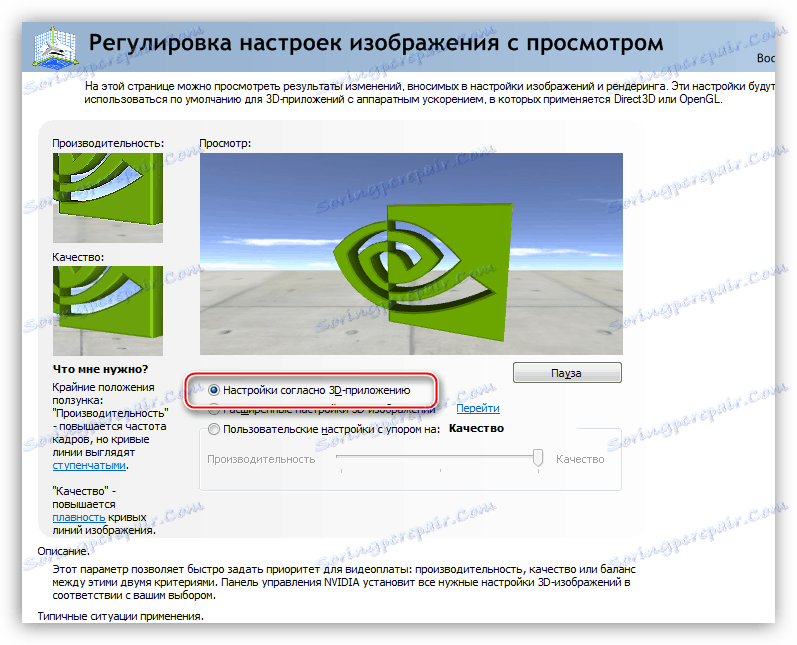Click 'Типичные ситуации применения.' heading
This screenshot has width=797, height=645.
click(120, 616)
